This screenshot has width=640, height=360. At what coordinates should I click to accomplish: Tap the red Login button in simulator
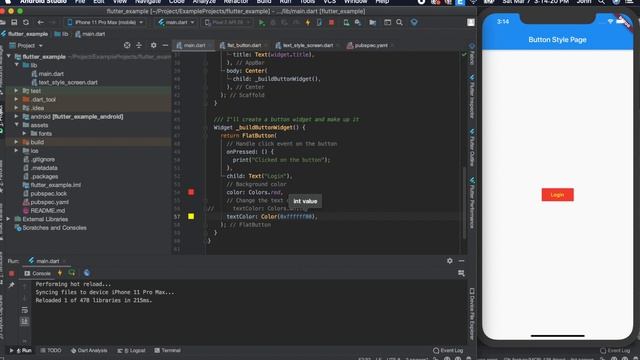558,195
